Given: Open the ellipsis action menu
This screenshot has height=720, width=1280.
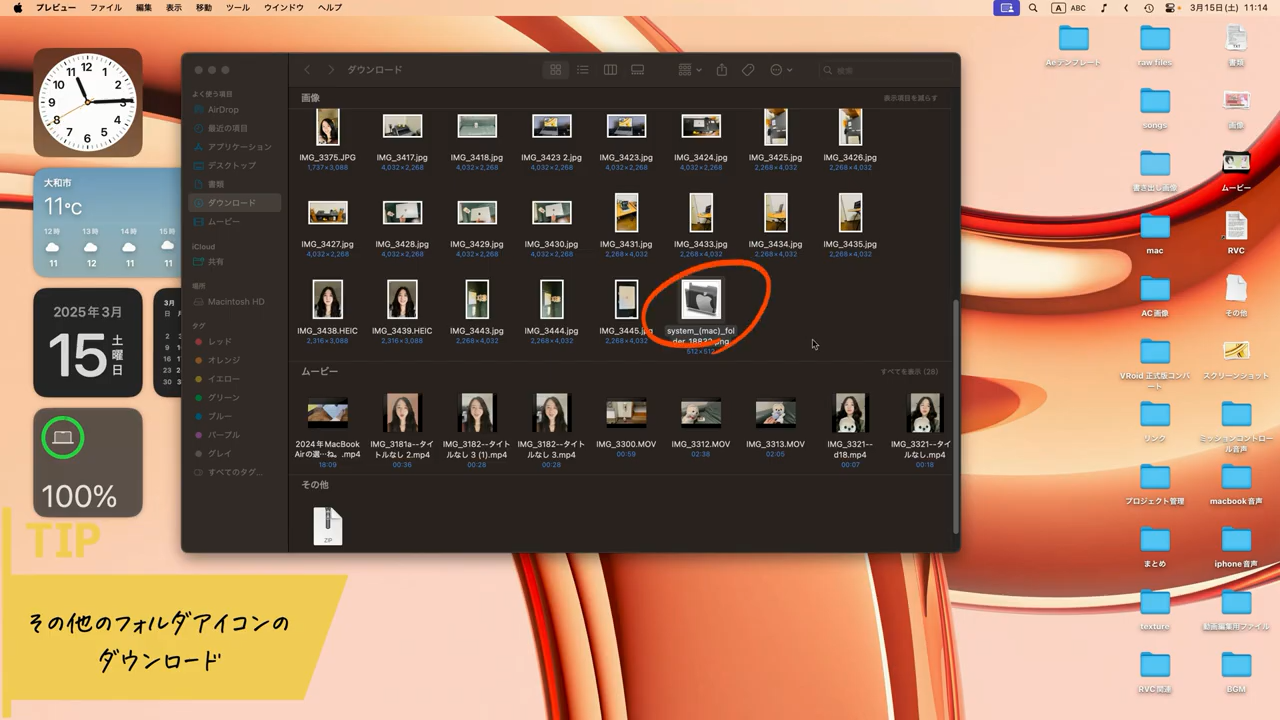Looking at the screenshot, I should pyautogui.click(x=781, y=70).
